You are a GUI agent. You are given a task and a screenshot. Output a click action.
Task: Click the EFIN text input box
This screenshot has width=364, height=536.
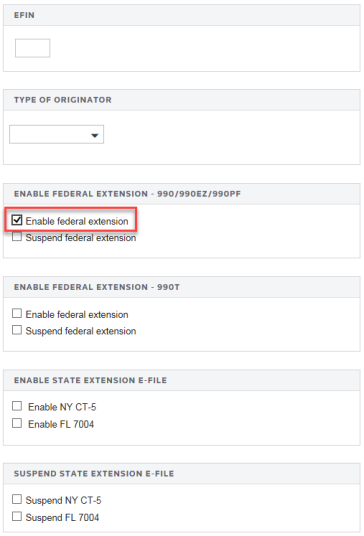[x=32, y=48]
